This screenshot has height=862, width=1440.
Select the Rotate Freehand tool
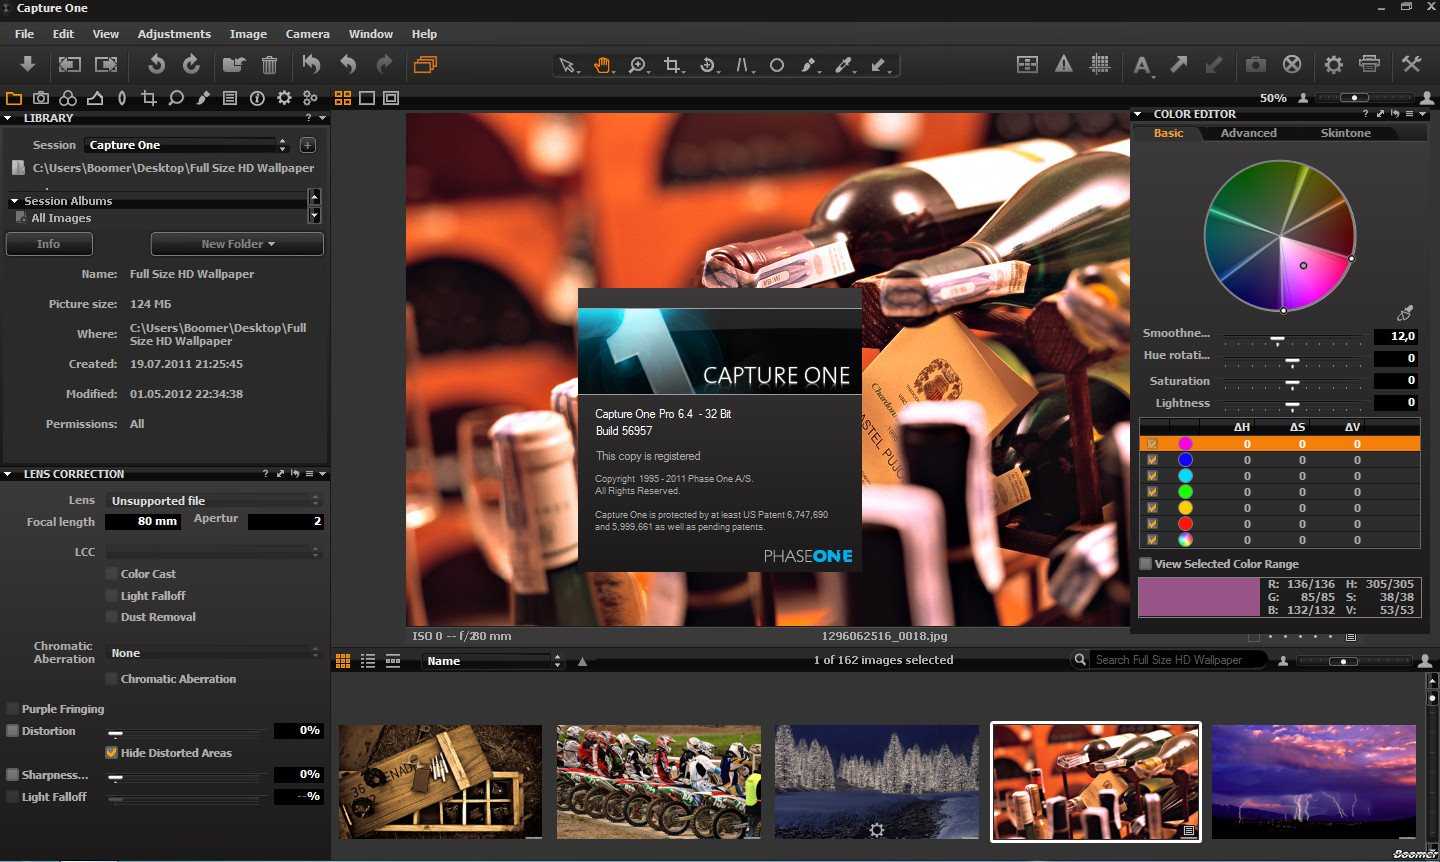(x=708, y=66)
